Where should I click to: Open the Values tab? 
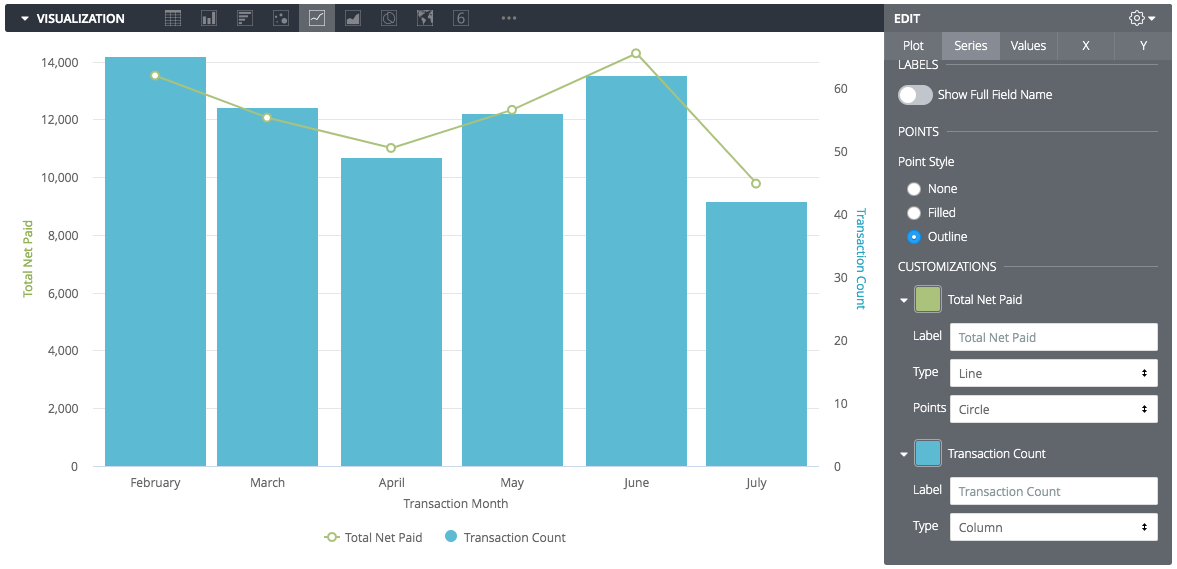tap(1028, 46)
